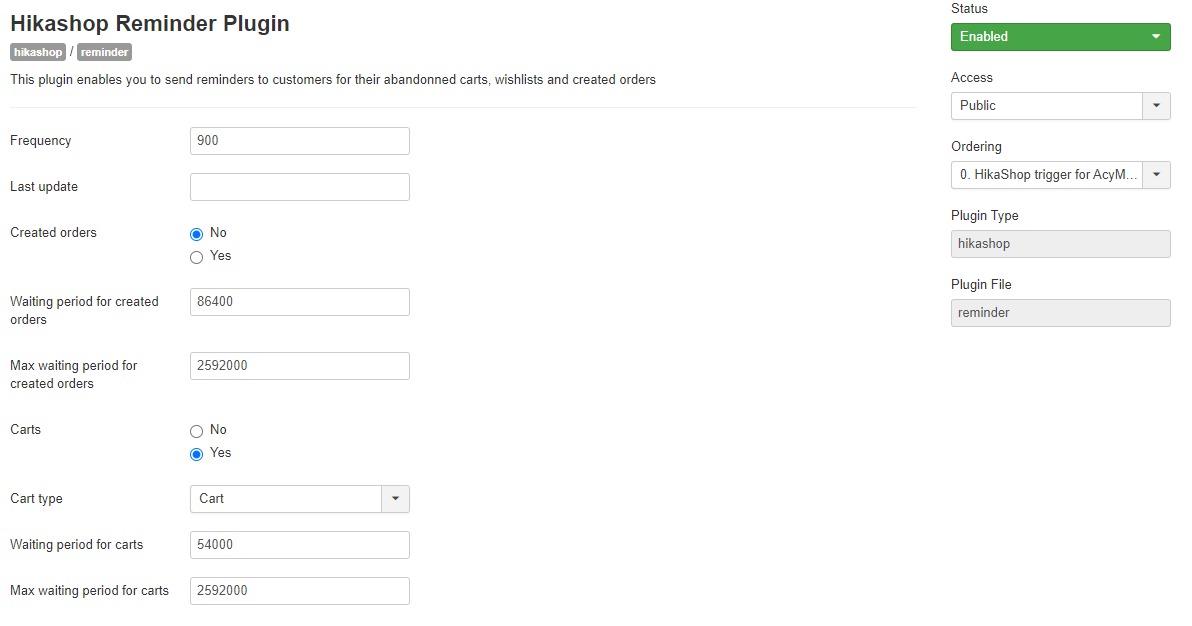
Task: Click the Frequency input field
Action: [300, 141]
